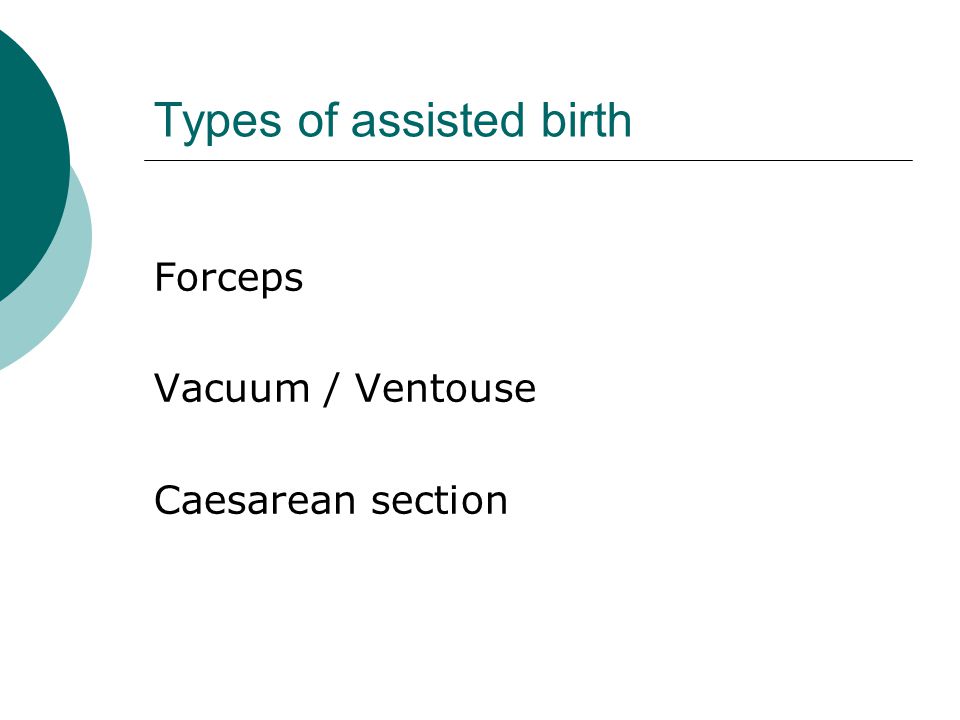Click the word "of" in the heading
This screenshot has height=720, width=960.
pyautogui.click(x=317, y=119)
